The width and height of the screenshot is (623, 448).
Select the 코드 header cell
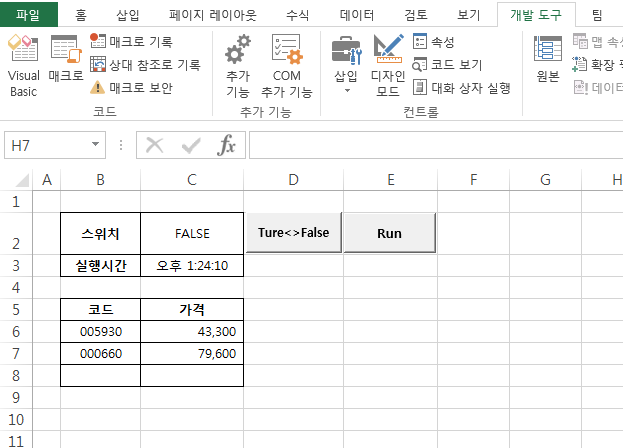coord(101,309)
